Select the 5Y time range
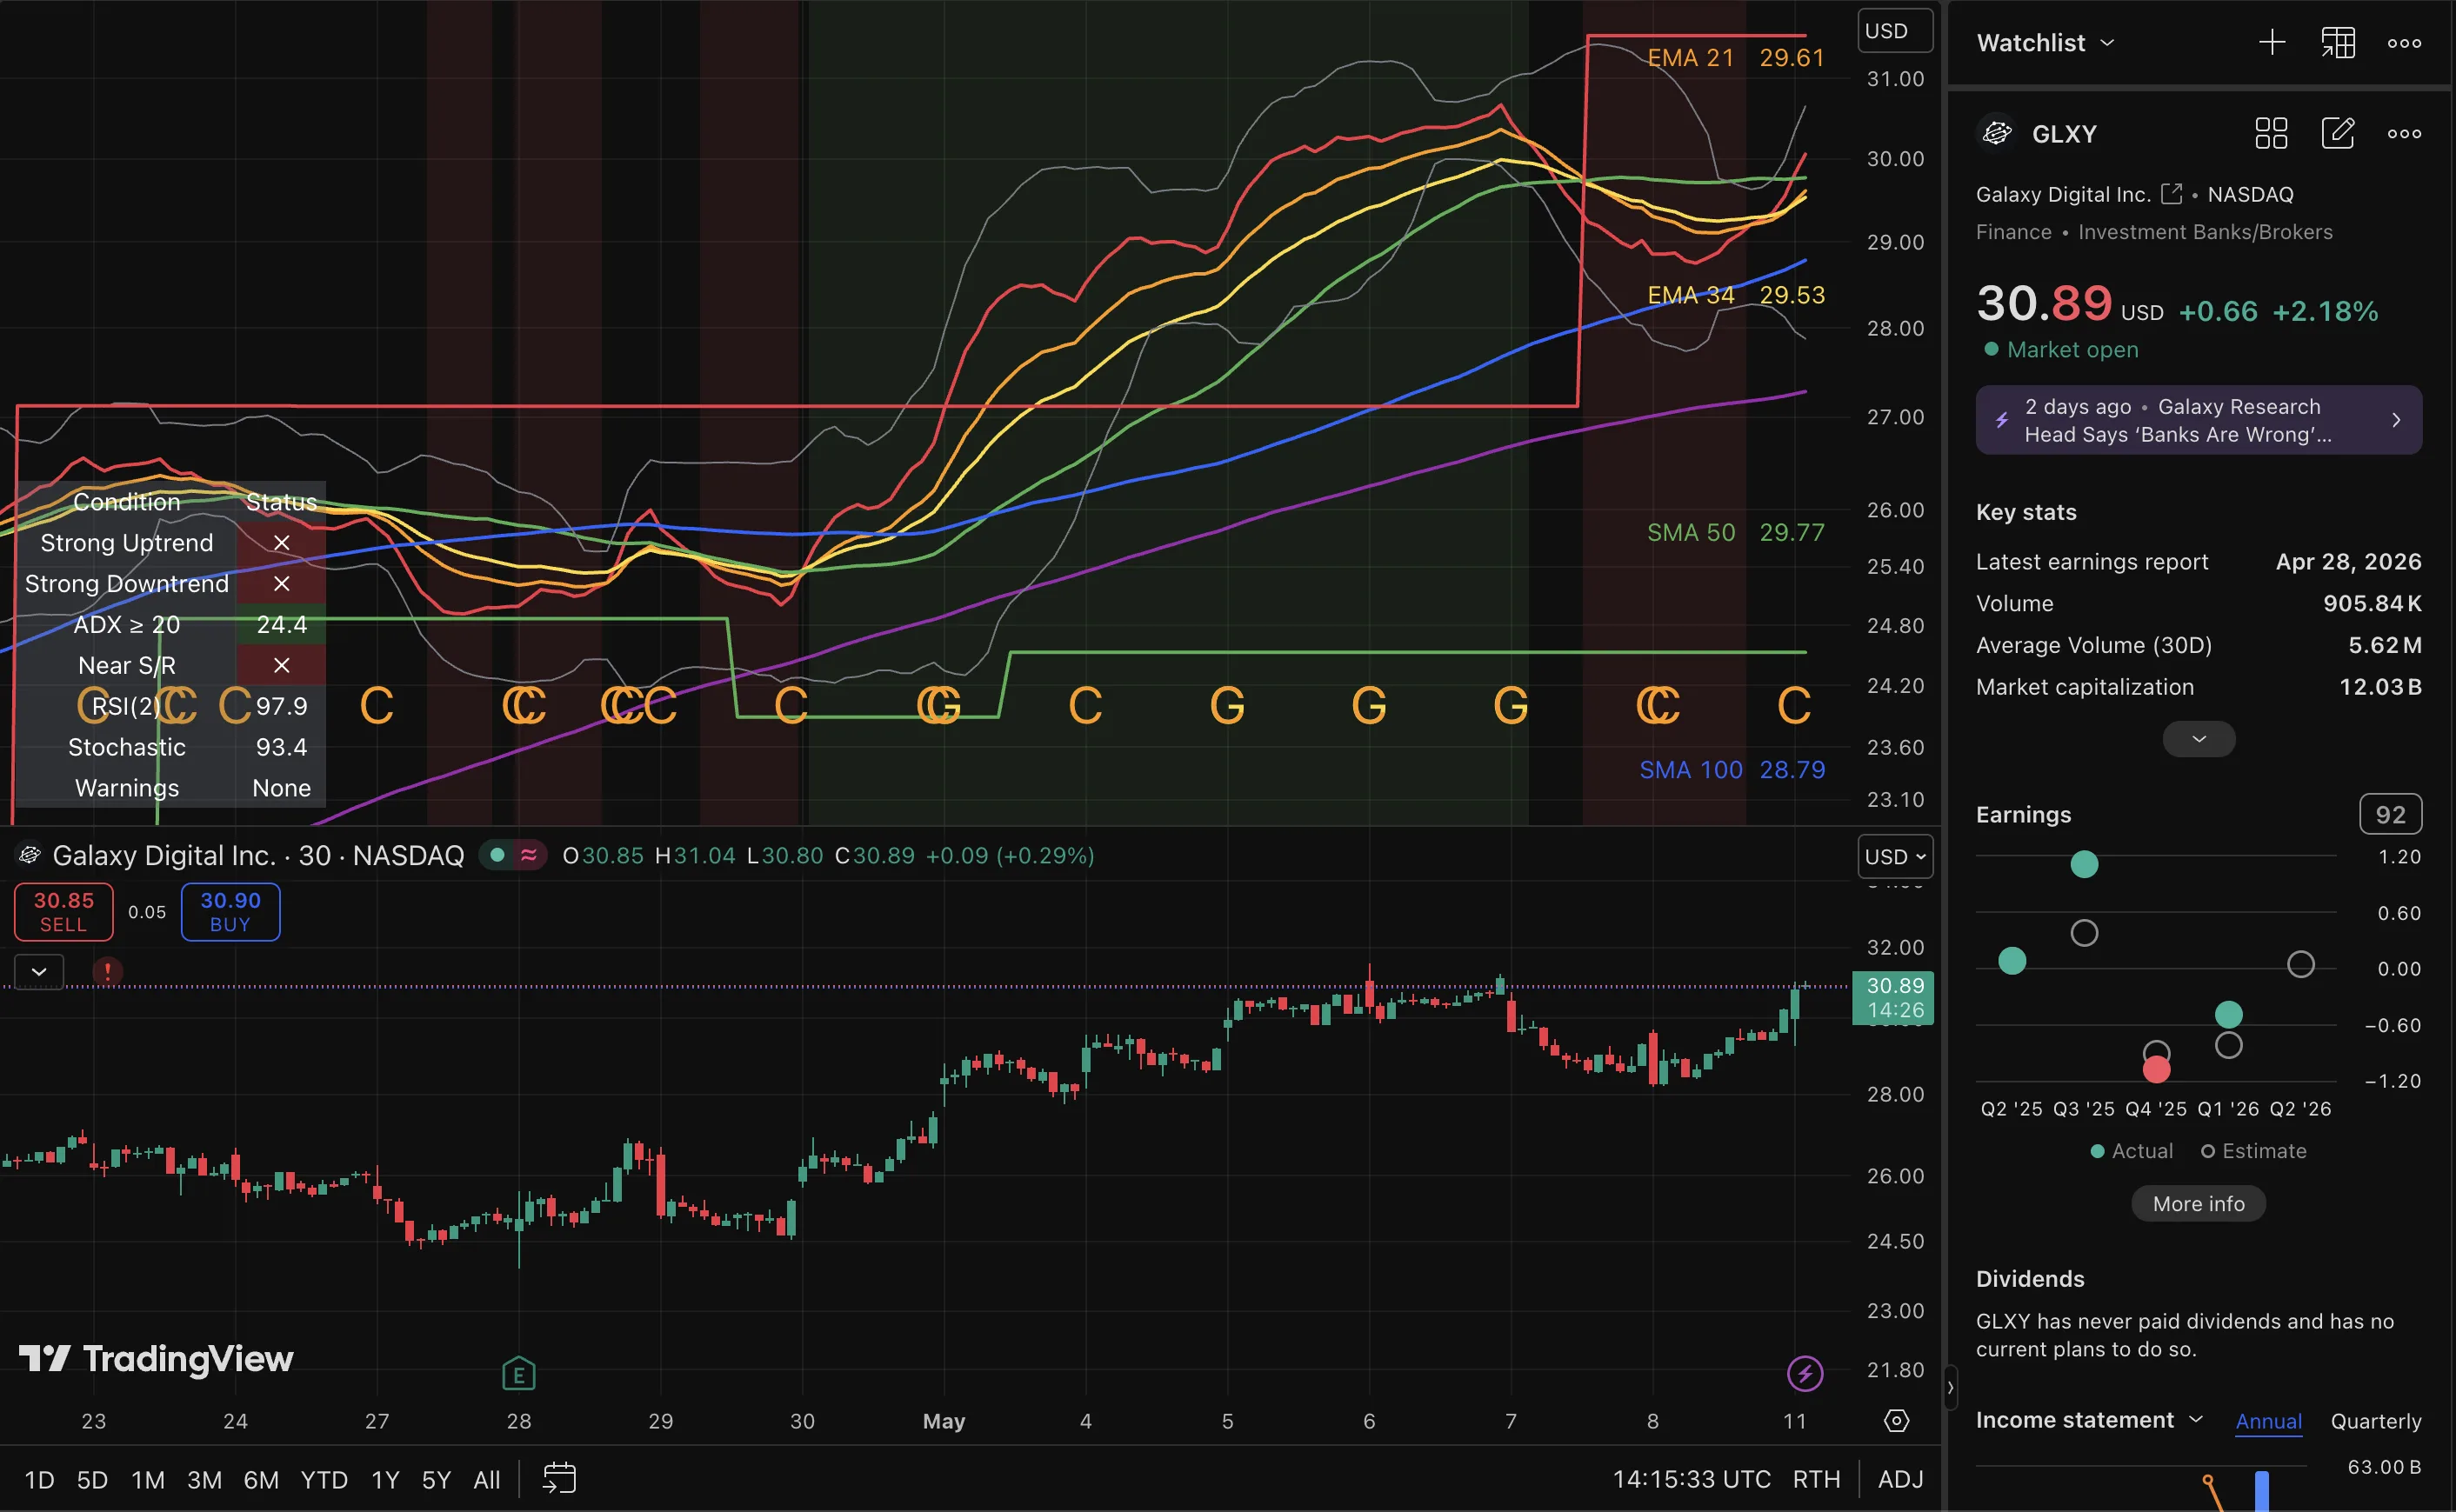The image size is (2456, 1512). (436, 1479)
